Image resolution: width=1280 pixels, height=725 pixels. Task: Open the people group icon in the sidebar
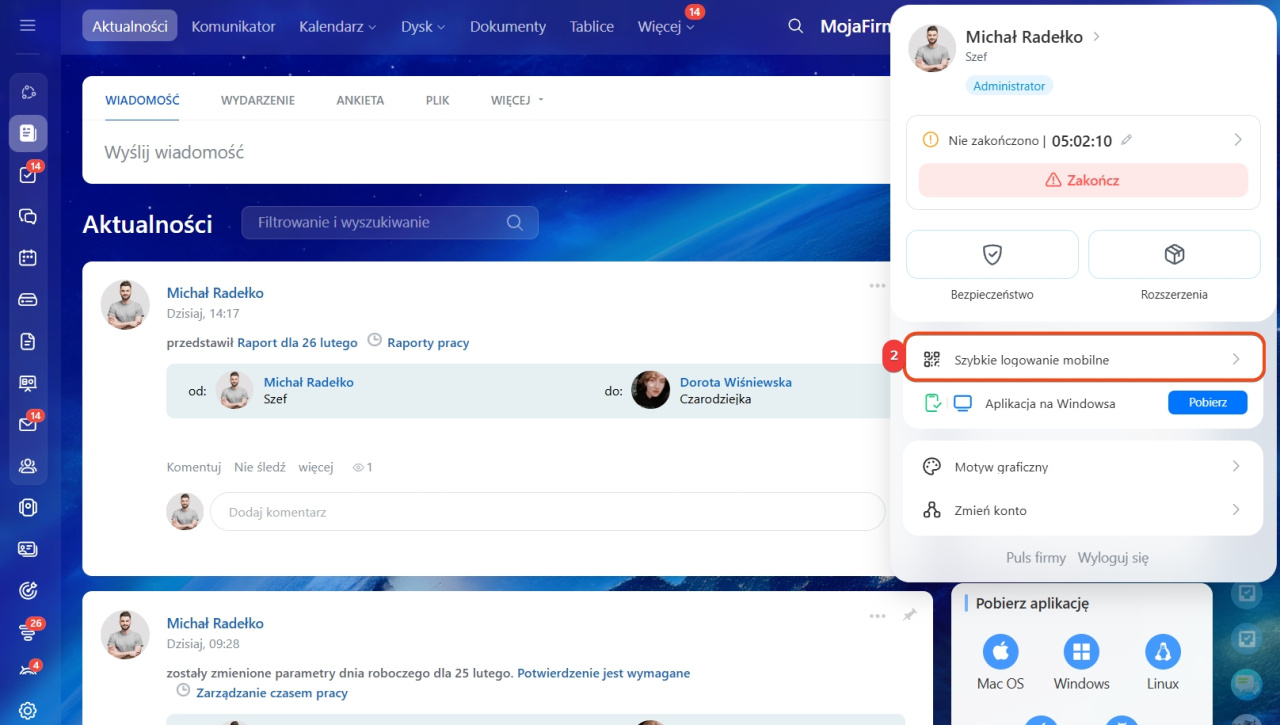(x=28, y=466)
